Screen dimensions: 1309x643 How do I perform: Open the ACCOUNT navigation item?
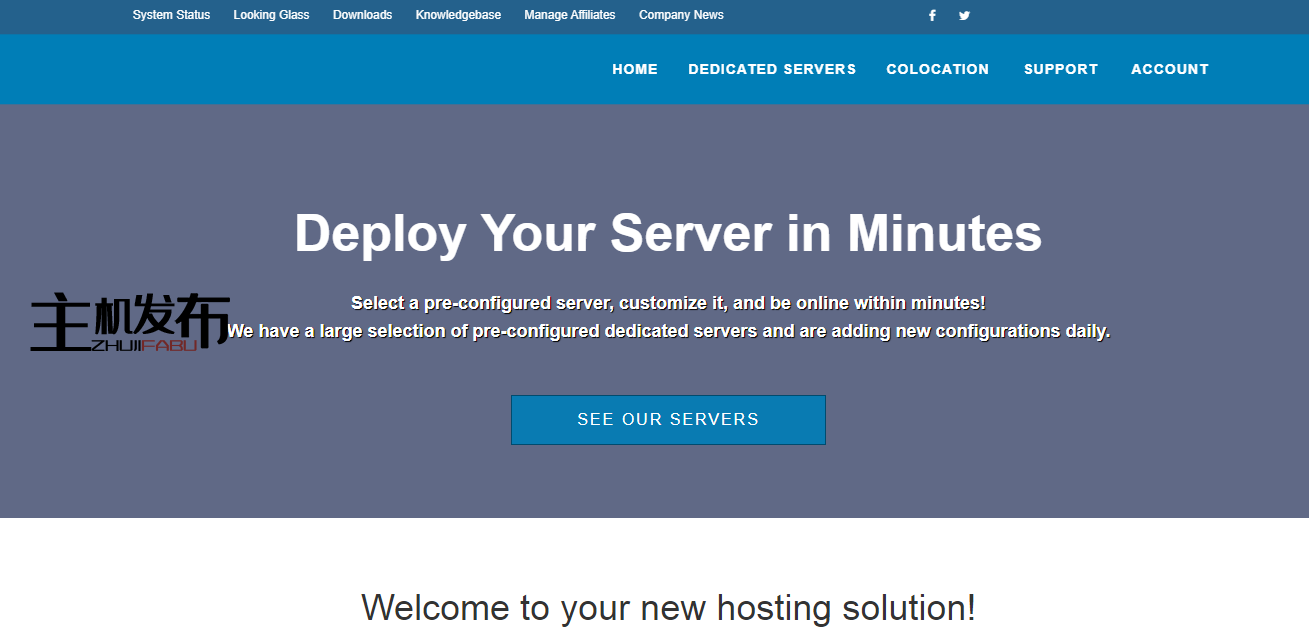(1169, 69)
